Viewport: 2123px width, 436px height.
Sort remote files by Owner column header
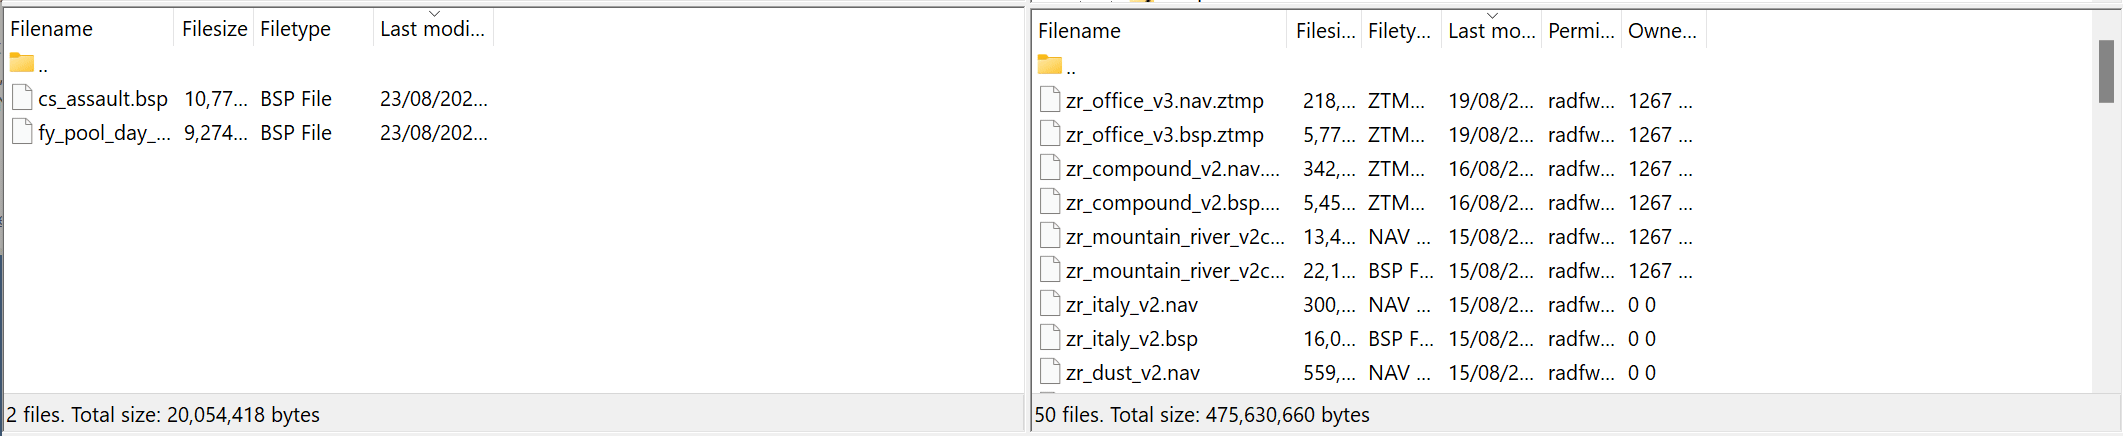click(1661, 31)
